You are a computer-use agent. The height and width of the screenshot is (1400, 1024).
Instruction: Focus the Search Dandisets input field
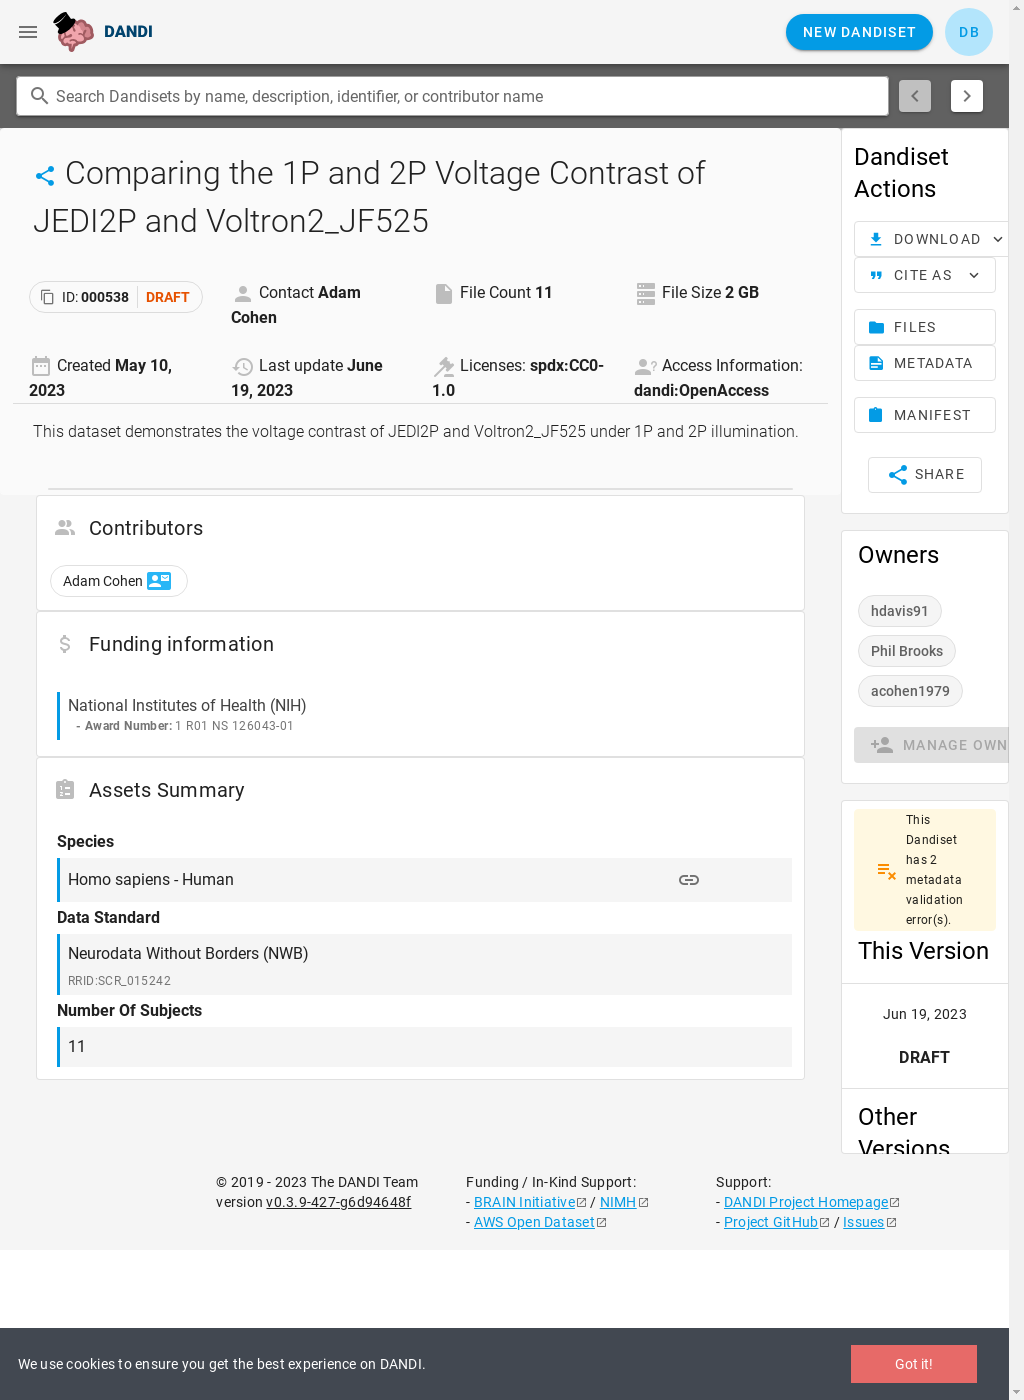pos(452,96)
